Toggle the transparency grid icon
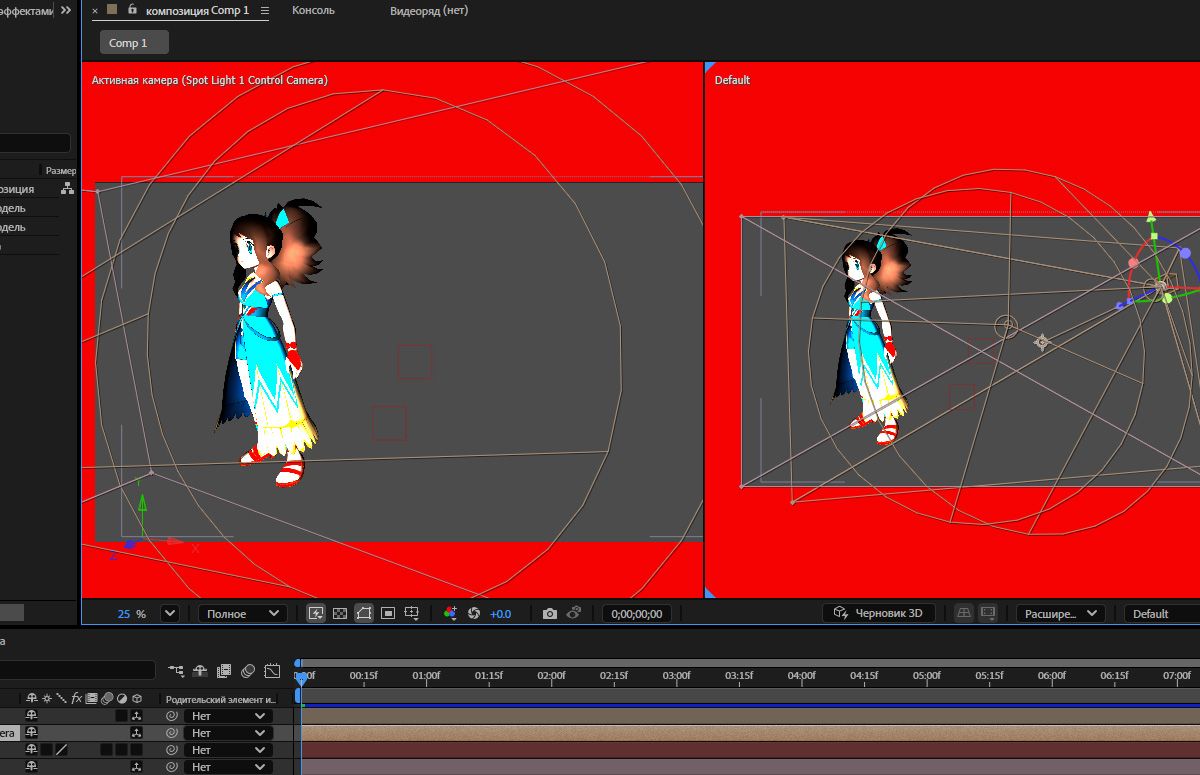The width and height of the screenshot is (1200, 775). (340, 613)
